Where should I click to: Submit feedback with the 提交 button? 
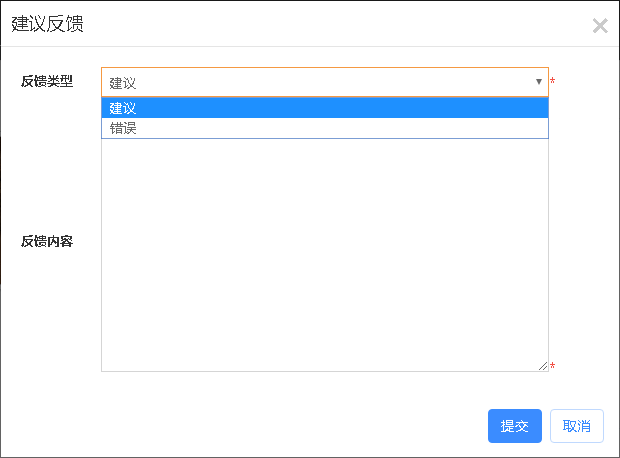[x=515, y=426]
